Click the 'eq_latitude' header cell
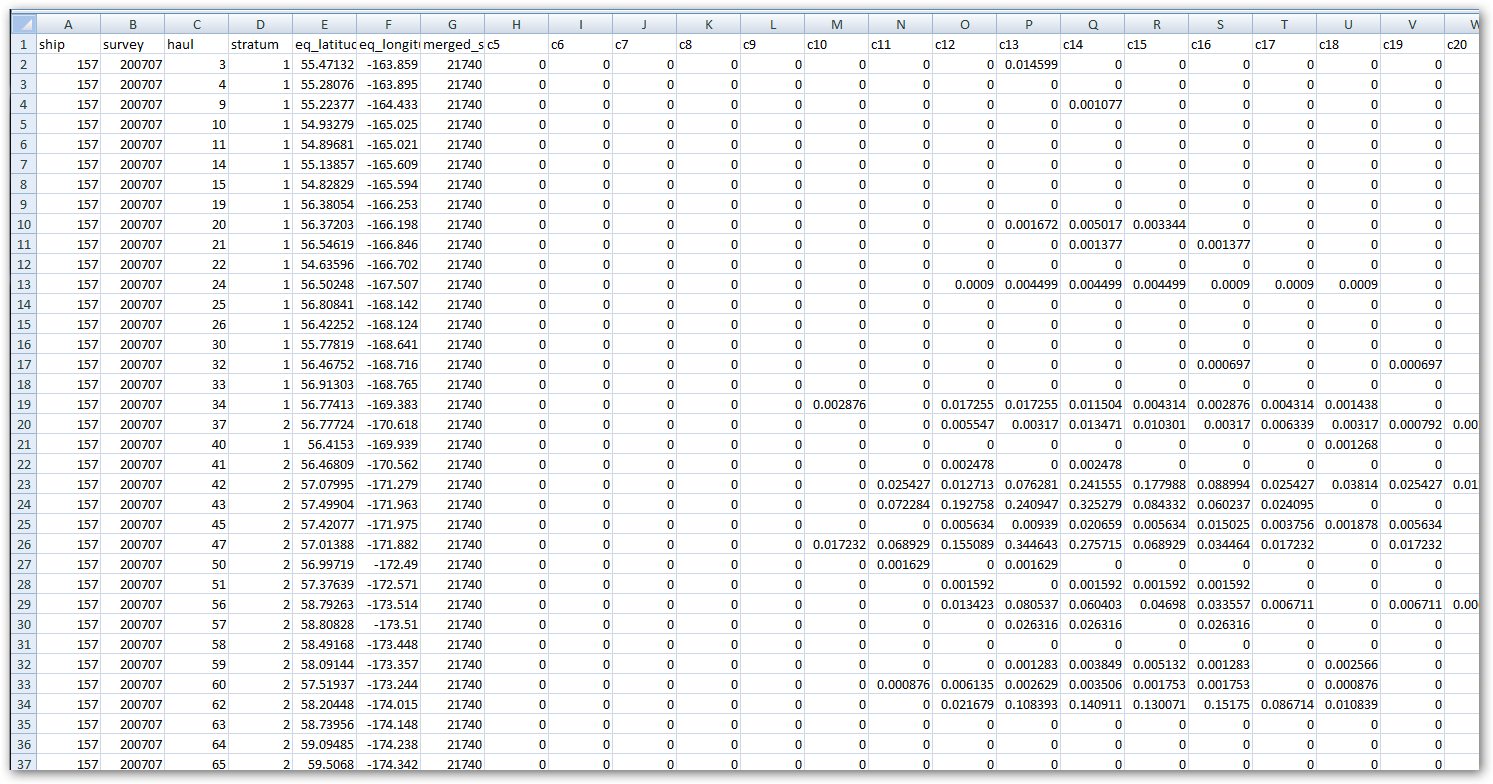Image resolution: width=1493 pixels, height=784 pixels. tap(324, 44)
